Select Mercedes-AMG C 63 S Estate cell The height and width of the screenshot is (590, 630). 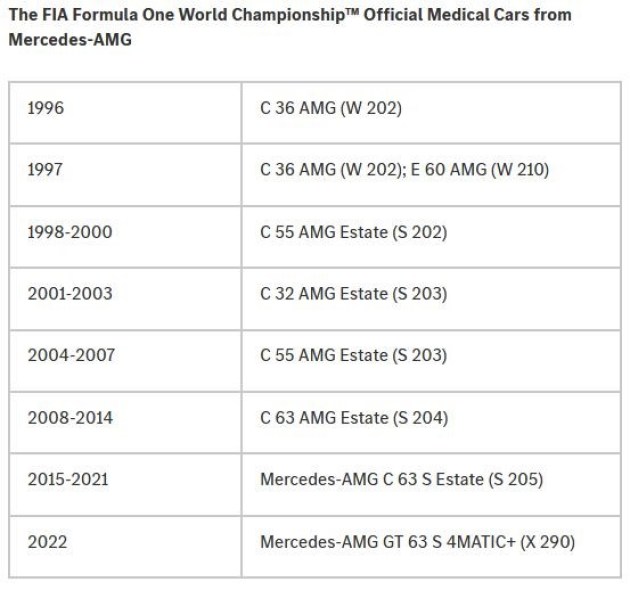432,484
